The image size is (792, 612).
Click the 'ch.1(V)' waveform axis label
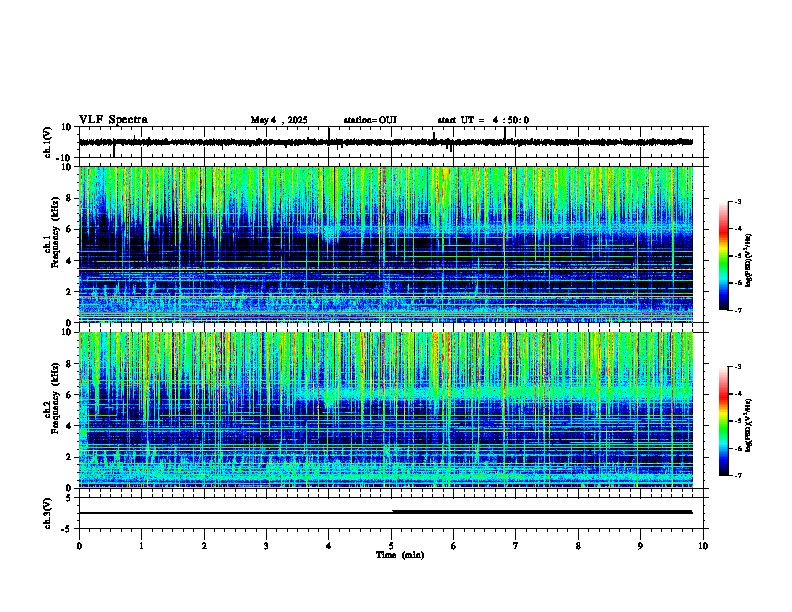[x=48, y=142]
